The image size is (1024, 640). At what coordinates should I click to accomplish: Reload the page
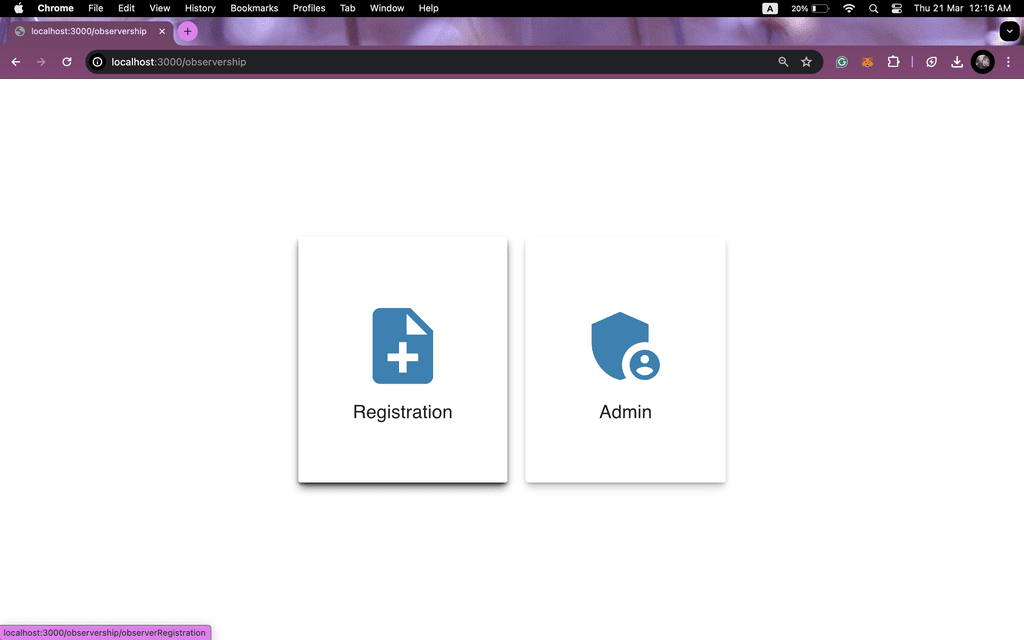(x=67, y=62)
